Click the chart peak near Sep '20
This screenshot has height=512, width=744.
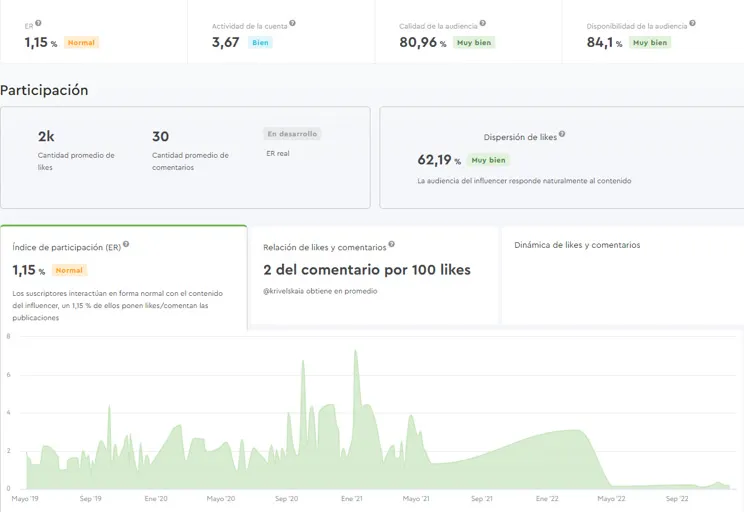click(303, 362)
